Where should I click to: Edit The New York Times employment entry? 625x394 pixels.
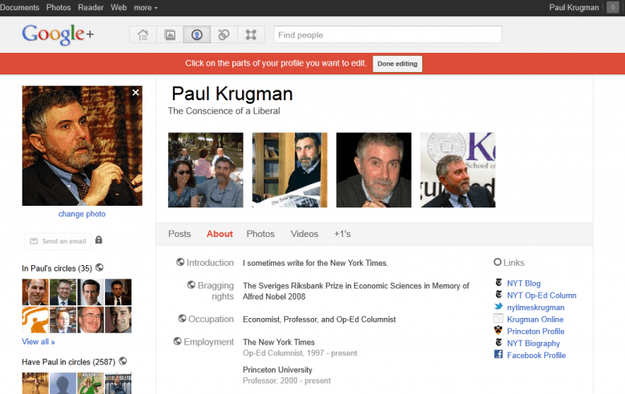(300, 347)
